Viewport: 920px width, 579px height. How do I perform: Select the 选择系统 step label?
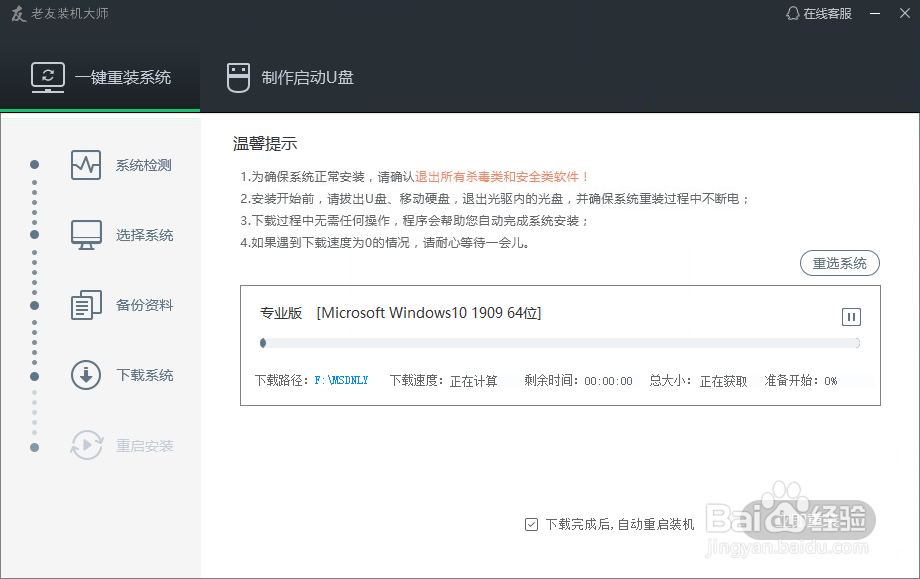click(144, 235)
